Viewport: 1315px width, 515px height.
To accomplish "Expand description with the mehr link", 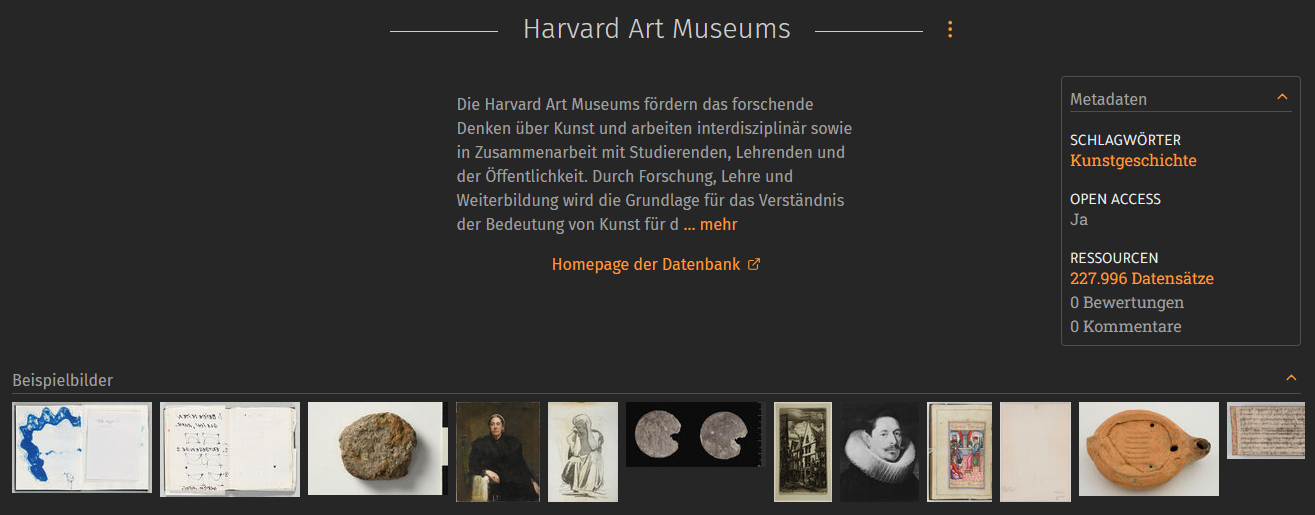I will [711, 225].
